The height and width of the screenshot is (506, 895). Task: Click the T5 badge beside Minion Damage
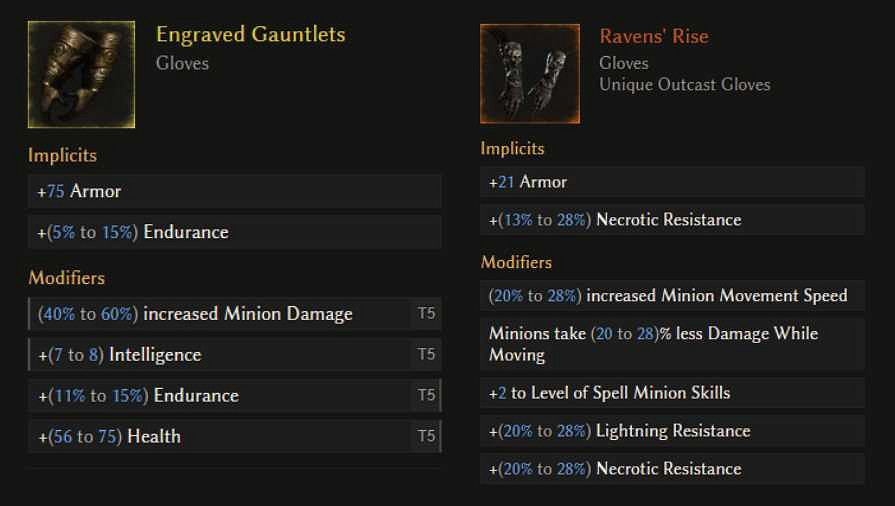[426, 314]
